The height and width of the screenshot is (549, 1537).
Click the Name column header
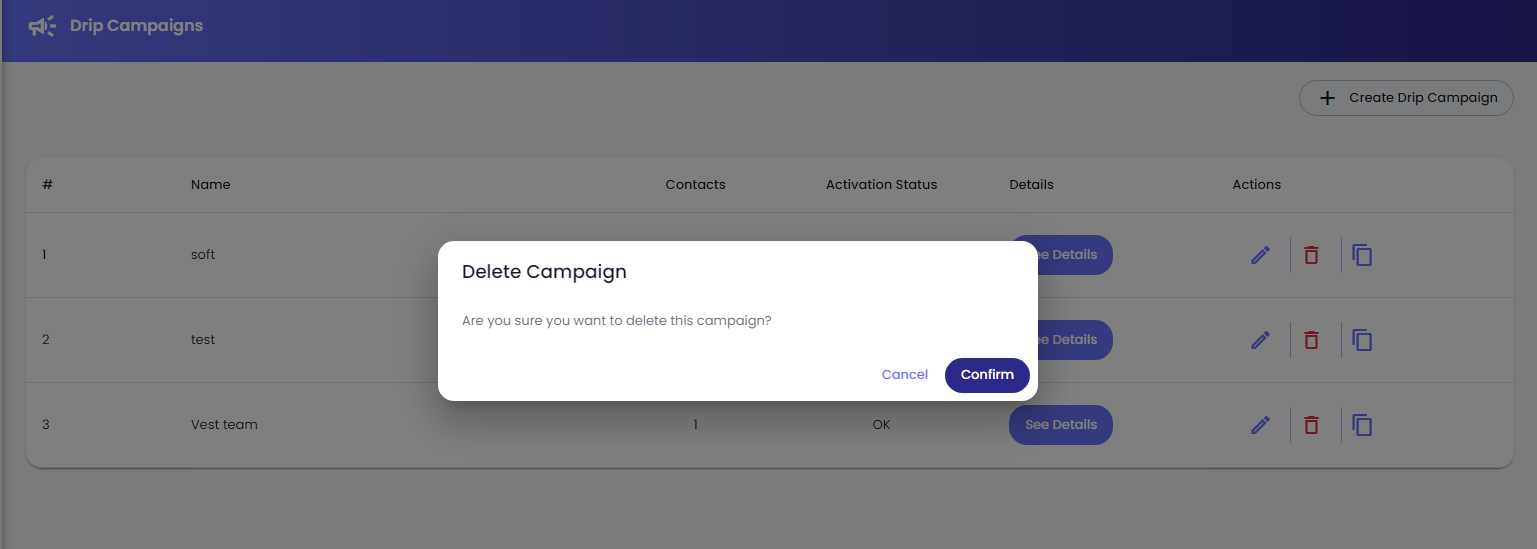(x=210, y=185)
